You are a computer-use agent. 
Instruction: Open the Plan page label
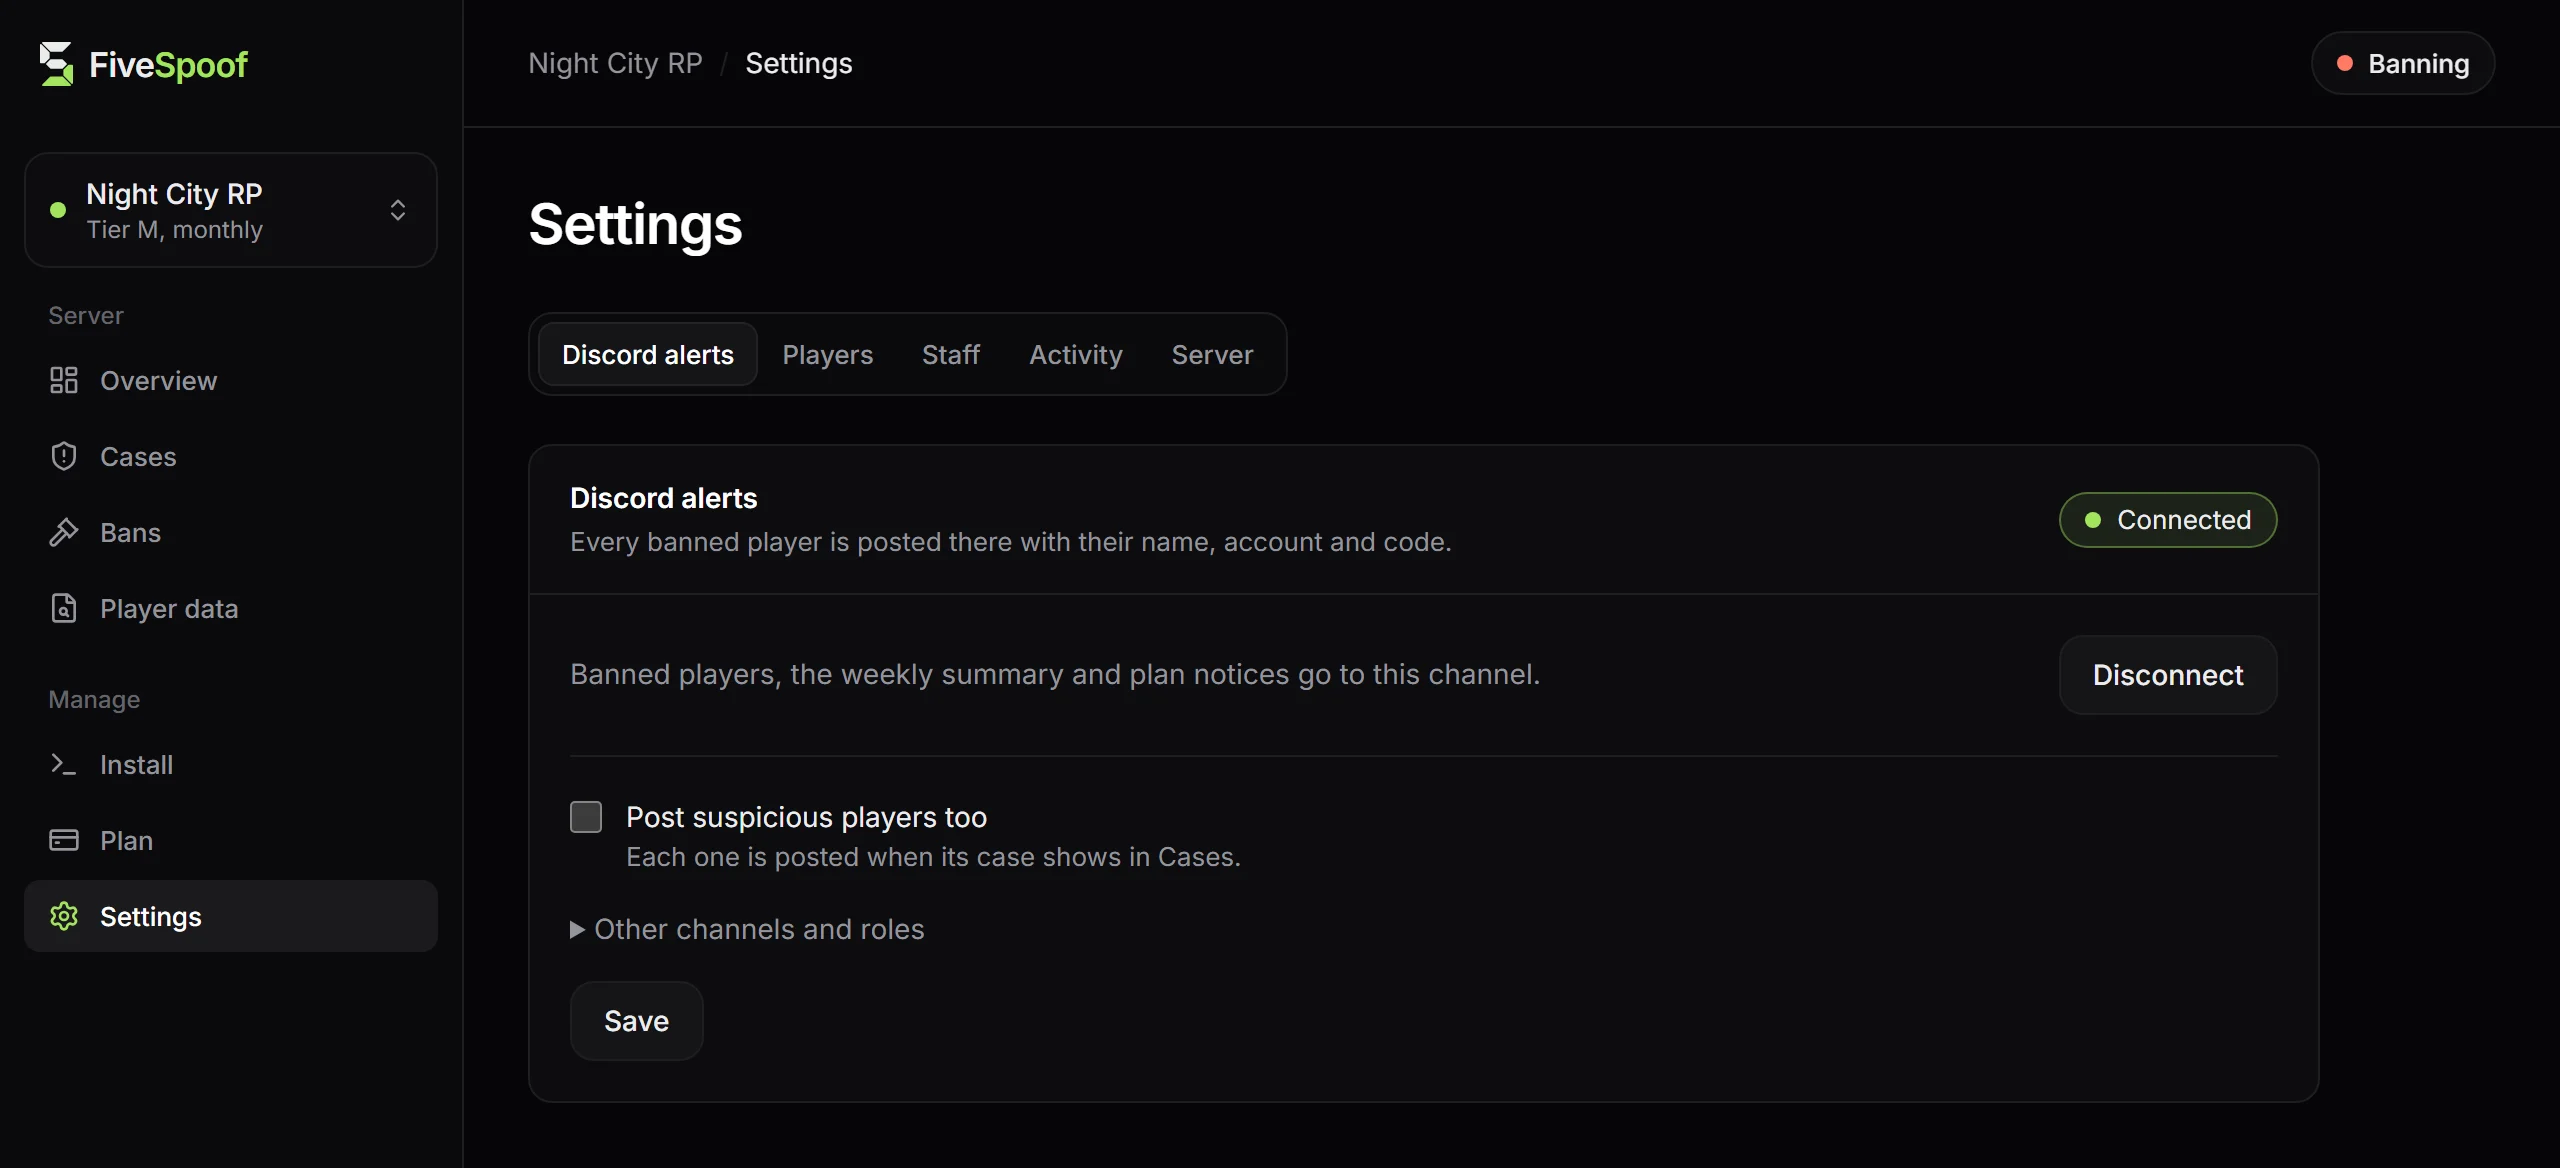126,840
